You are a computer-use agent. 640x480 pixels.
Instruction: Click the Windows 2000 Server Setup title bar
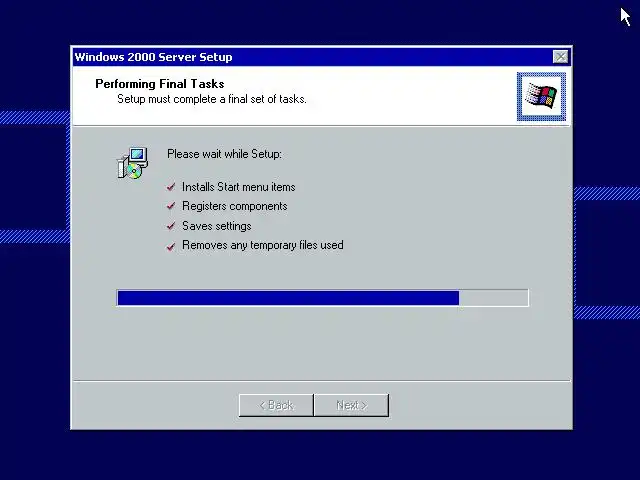[322, 57]
